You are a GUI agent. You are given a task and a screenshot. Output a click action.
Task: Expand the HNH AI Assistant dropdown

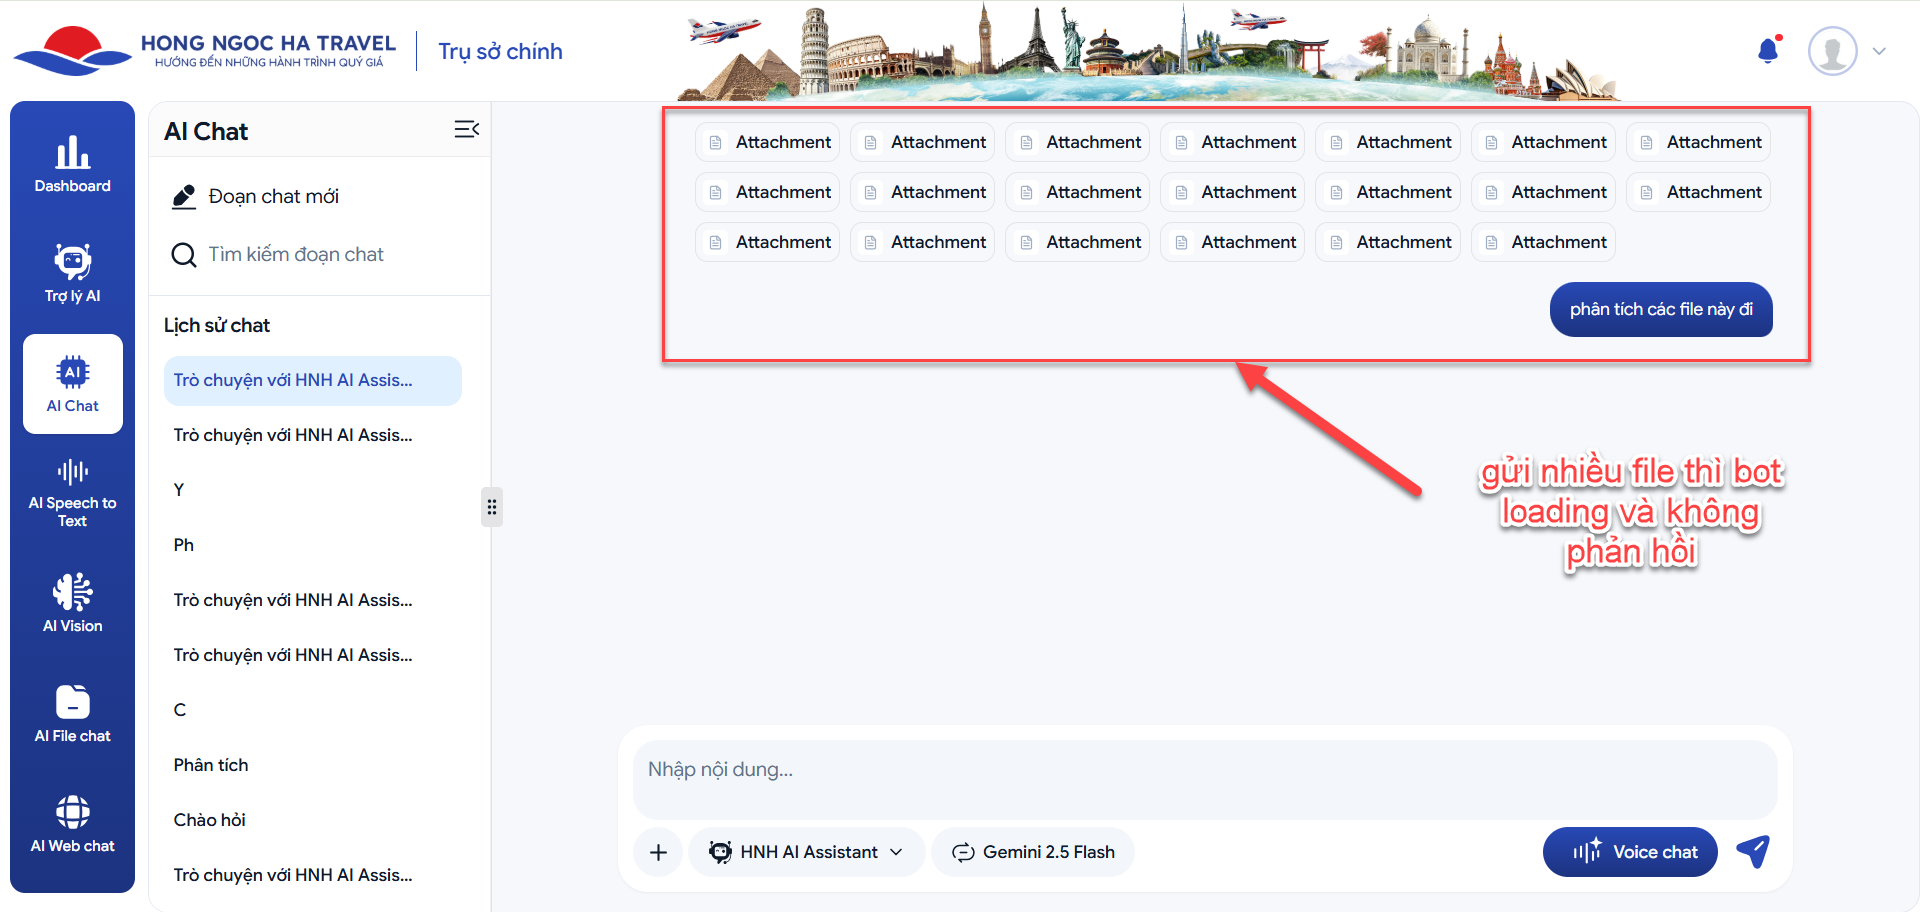click(806, 852)
